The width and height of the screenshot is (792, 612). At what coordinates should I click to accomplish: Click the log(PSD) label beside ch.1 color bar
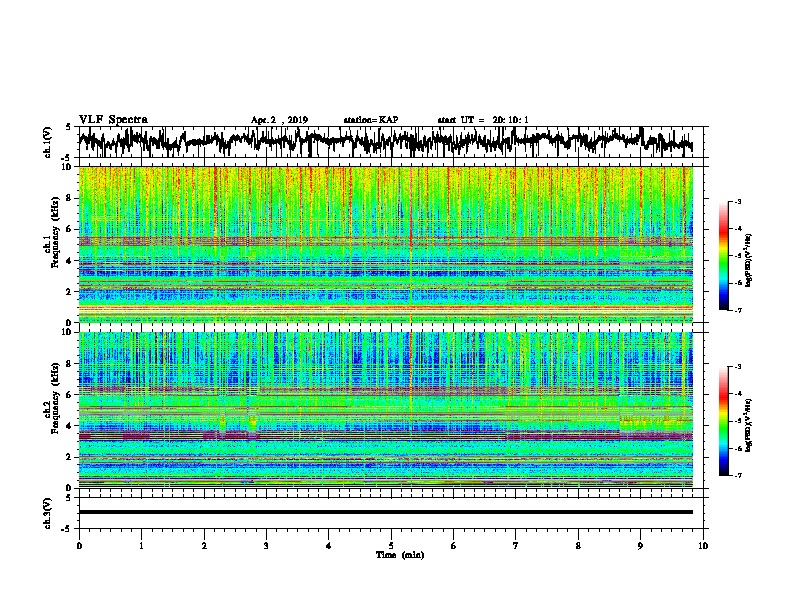(749, 260)
